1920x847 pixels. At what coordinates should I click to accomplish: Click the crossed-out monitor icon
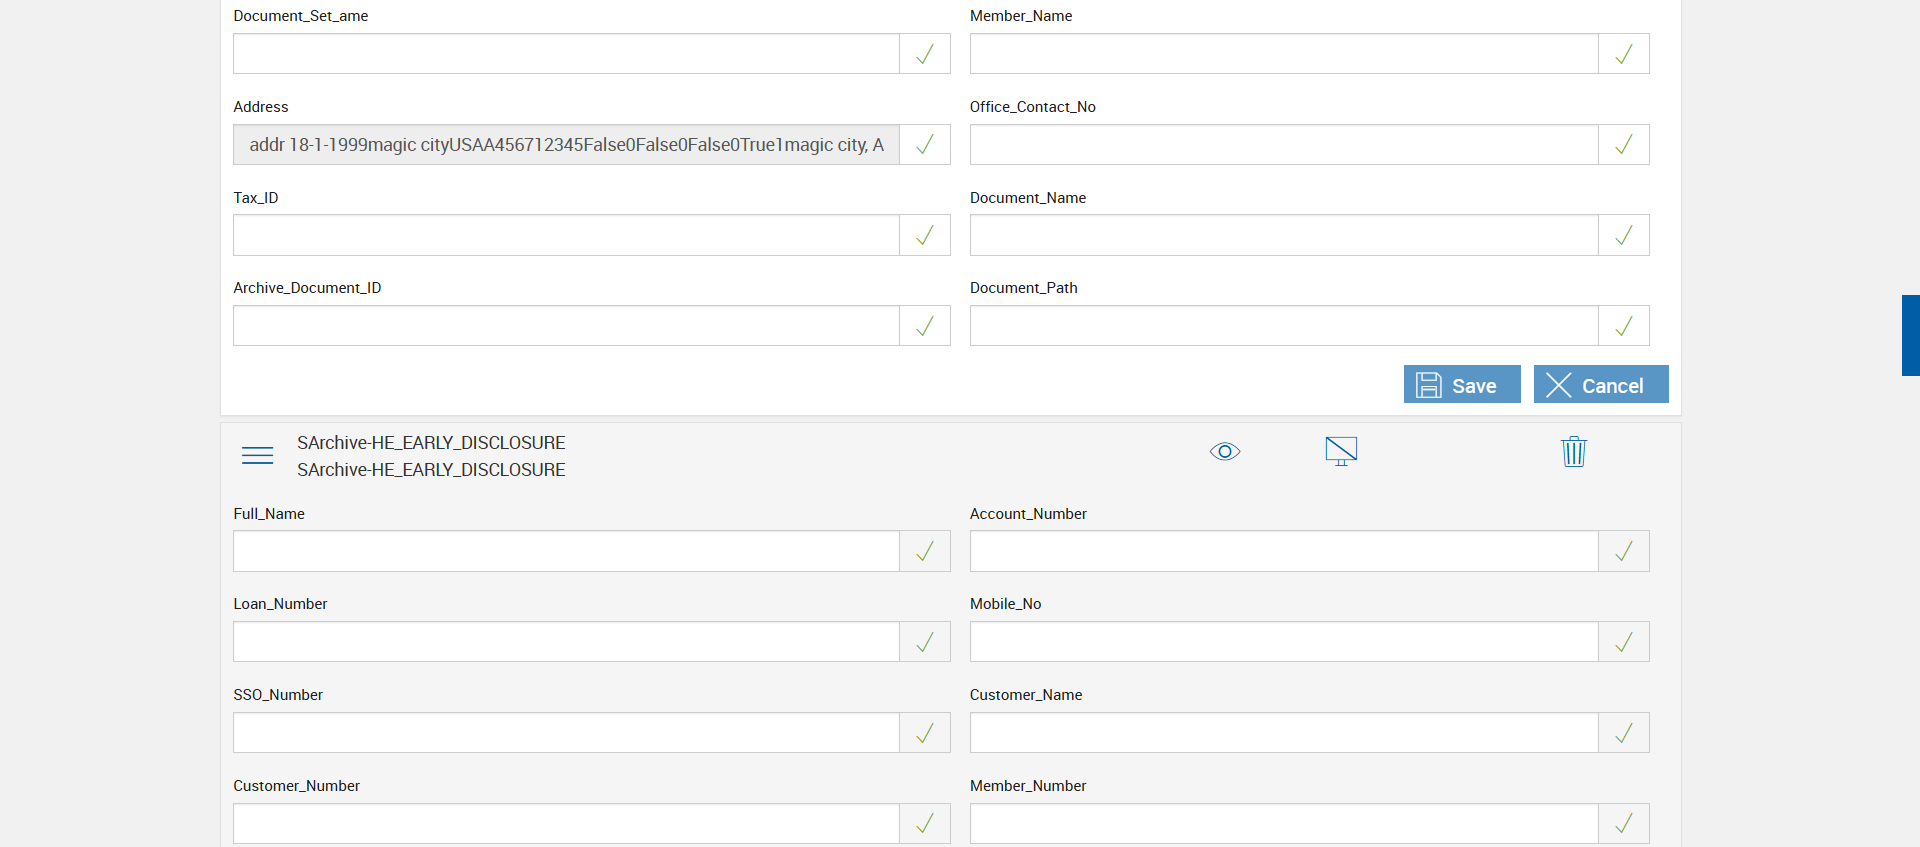tap(1341, 451)
